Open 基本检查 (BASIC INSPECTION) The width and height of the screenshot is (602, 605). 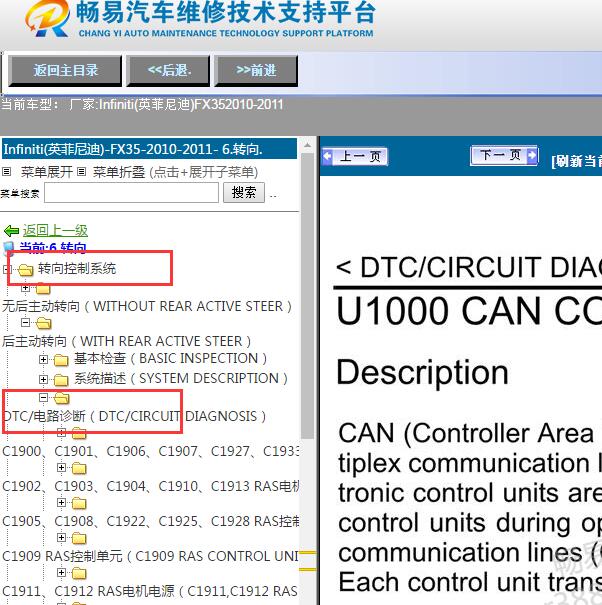coord(170,358)
